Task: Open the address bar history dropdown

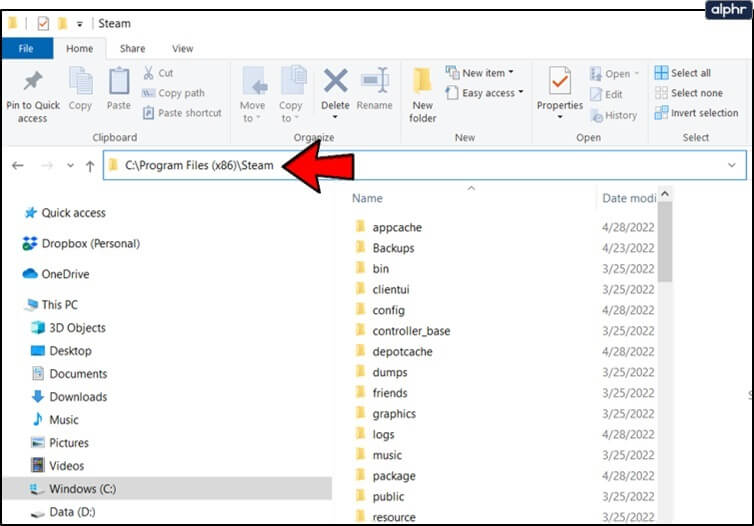Action: (731, 165)
